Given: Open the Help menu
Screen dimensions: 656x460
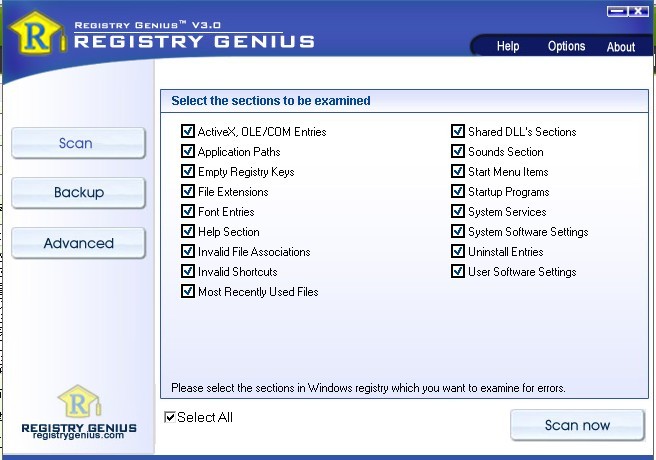Looking at the screenshot, I should coord(508,46).
